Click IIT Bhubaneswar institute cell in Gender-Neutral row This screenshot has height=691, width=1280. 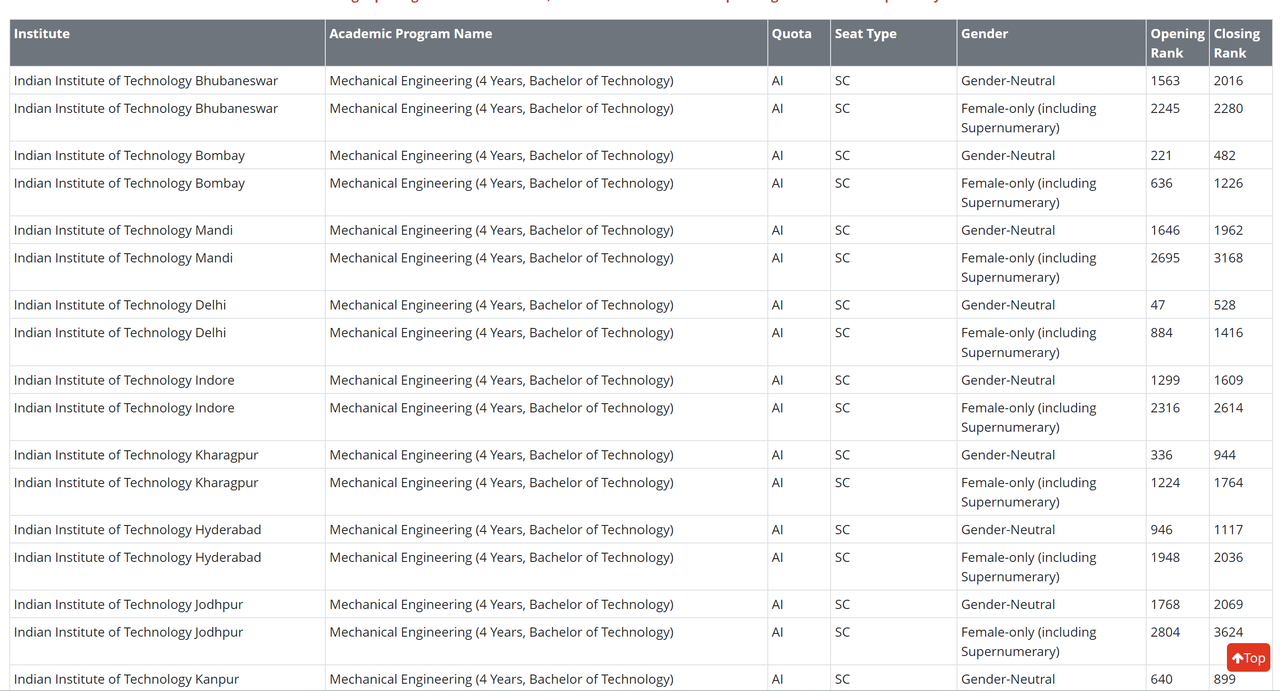(167, 81)
